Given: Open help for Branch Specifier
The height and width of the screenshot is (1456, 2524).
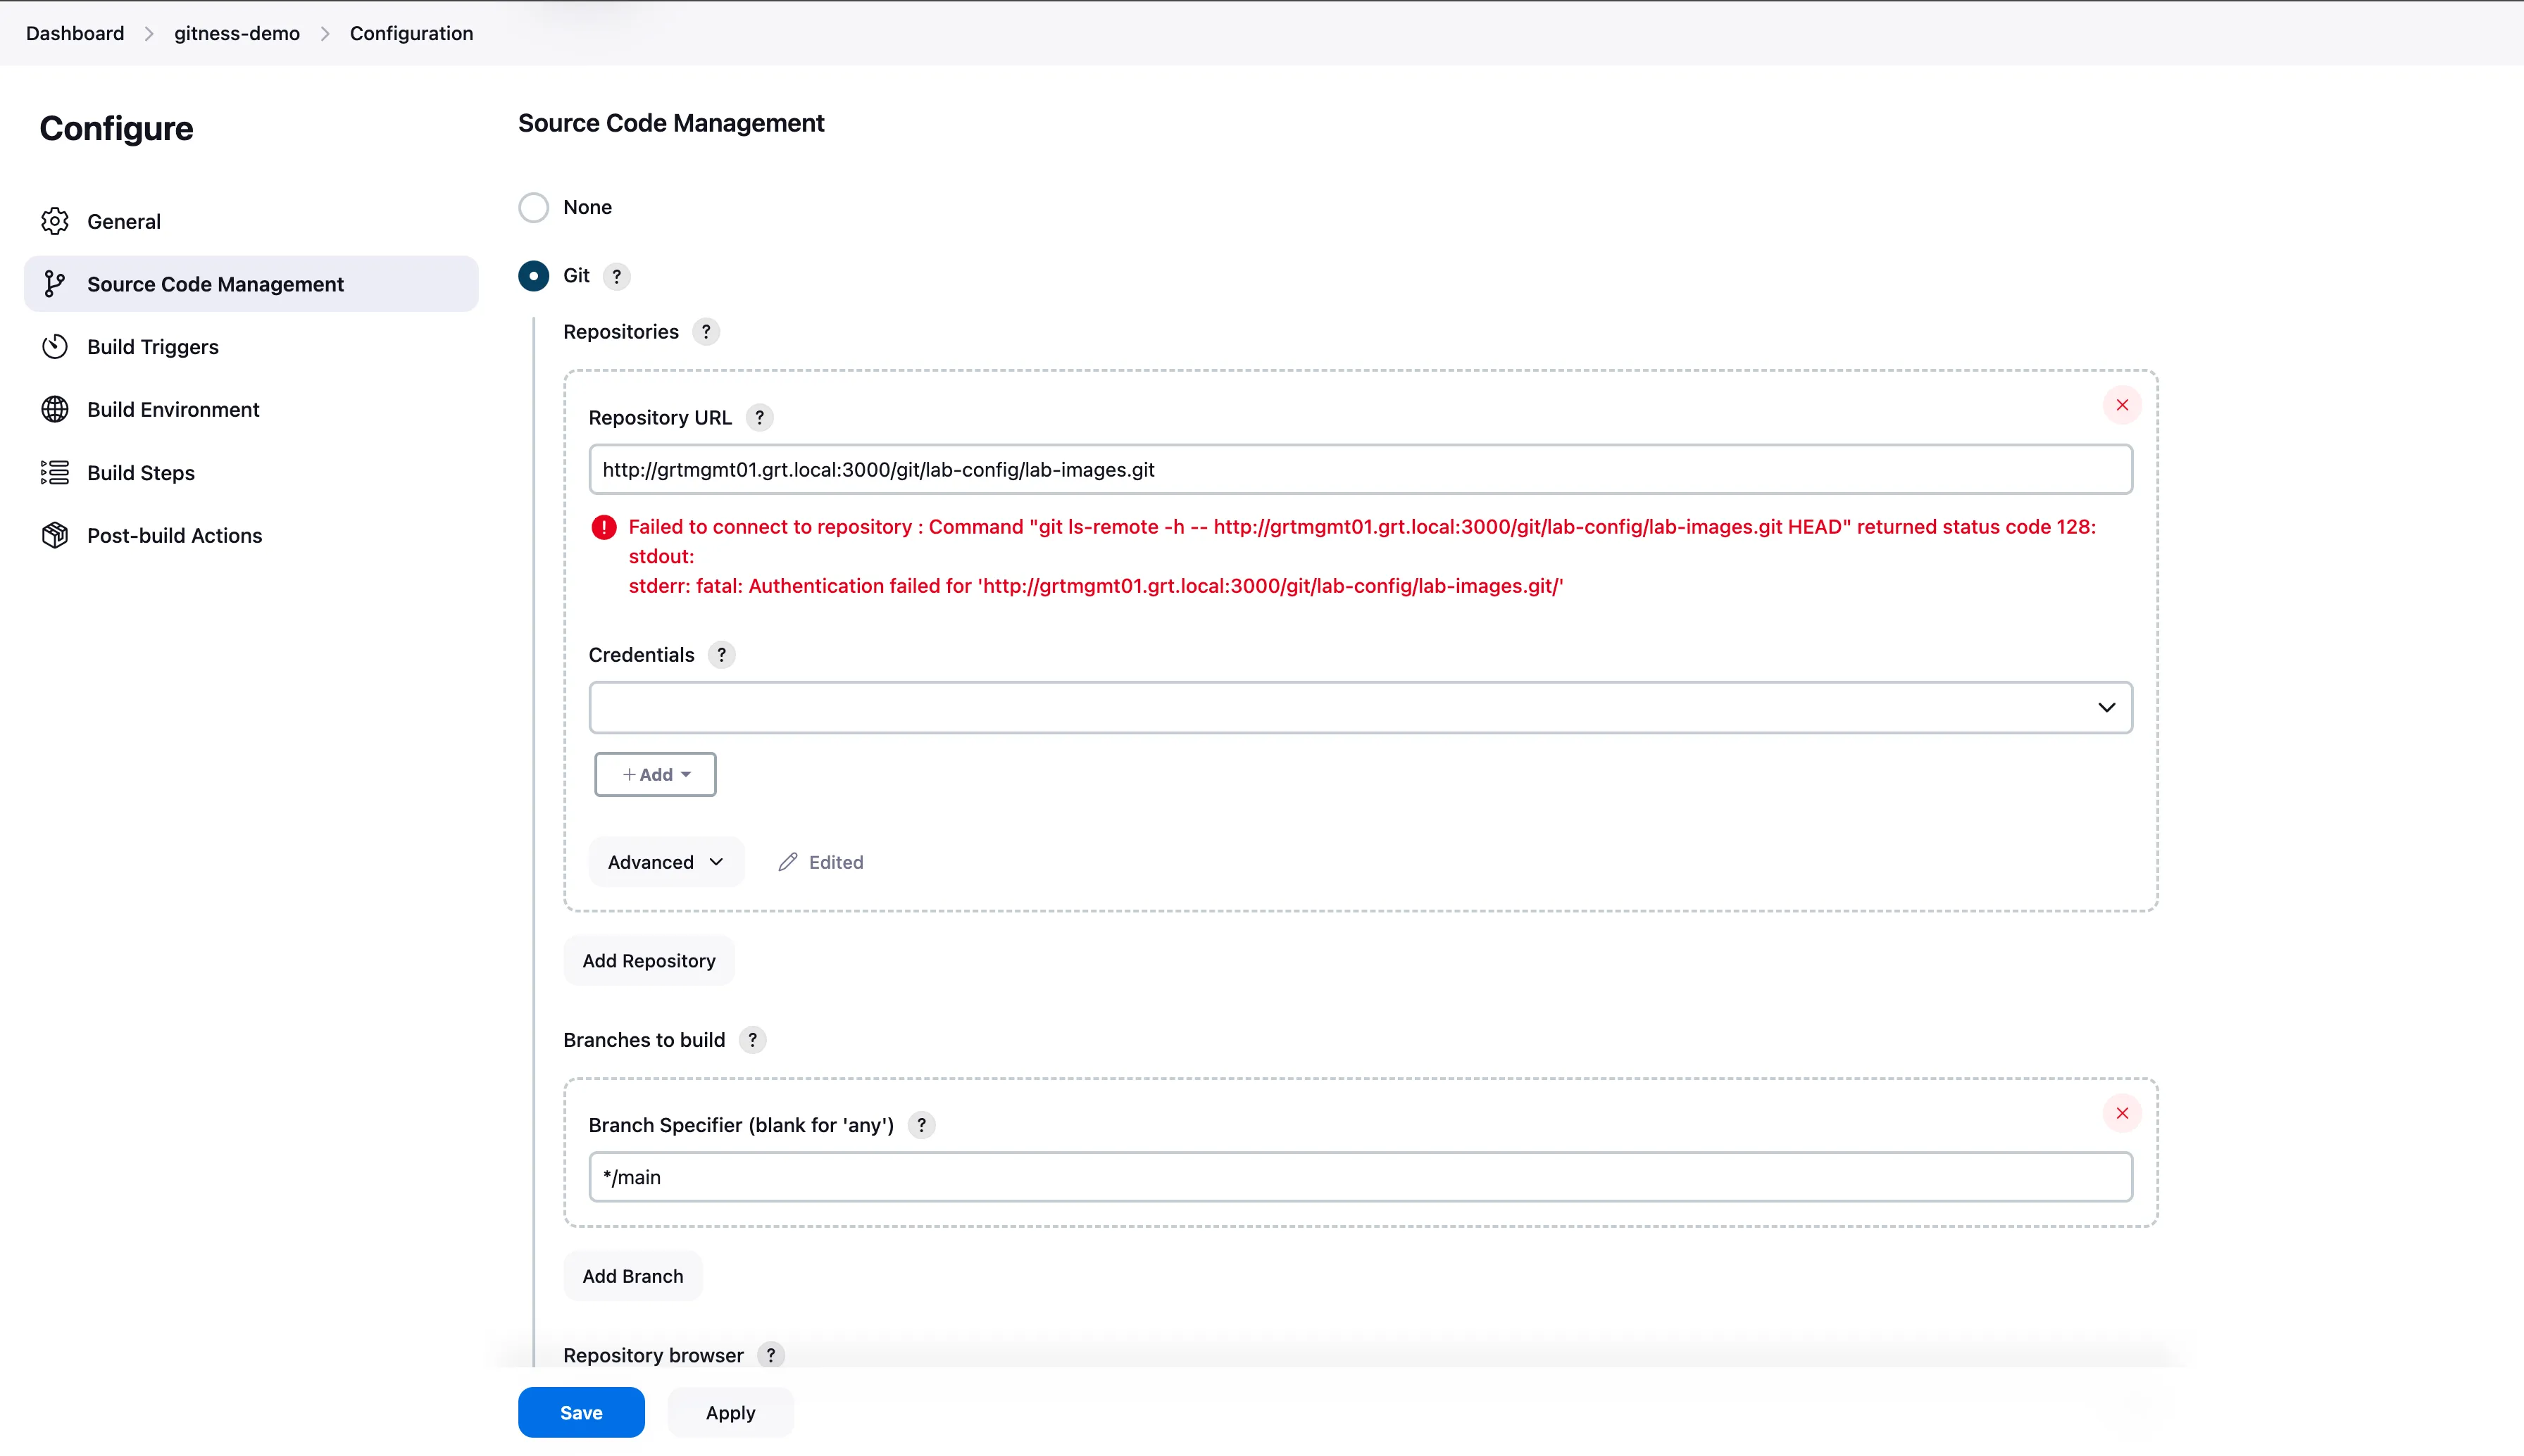Looking at the screenshot, I should [x=922, y=1125].
